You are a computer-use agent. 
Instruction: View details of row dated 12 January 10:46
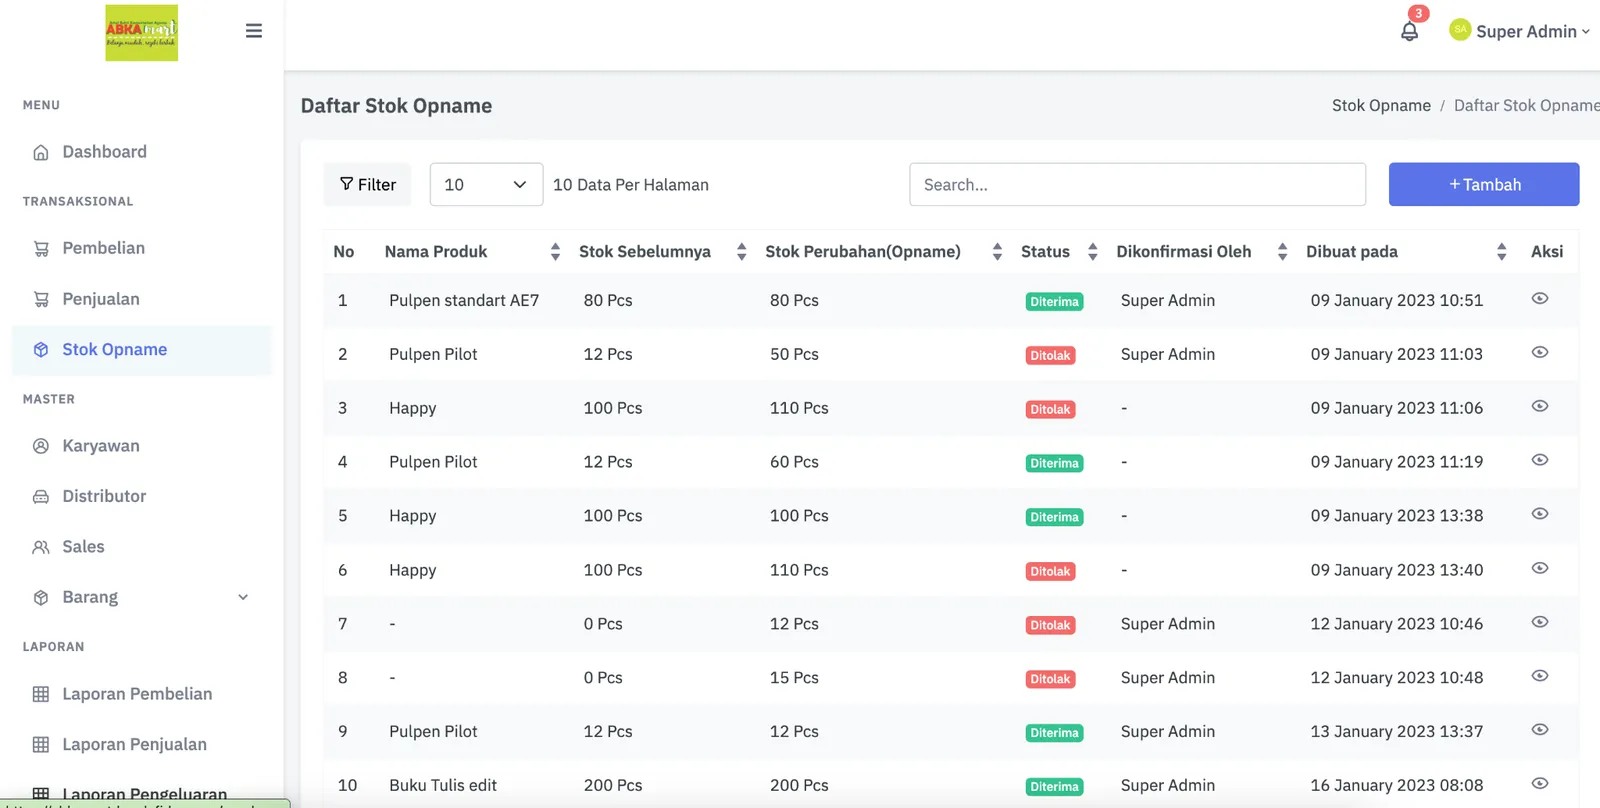point(1540,623)
